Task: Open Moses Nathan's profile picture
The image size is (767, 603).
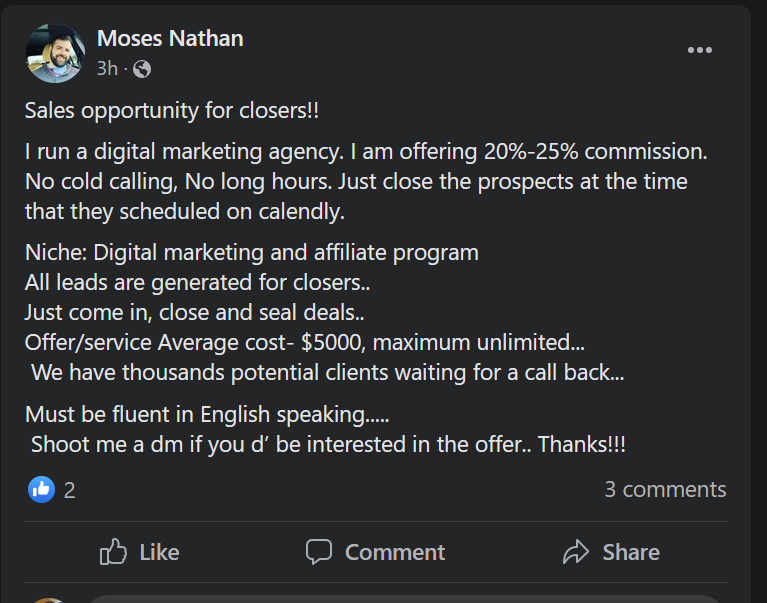Action: (54, 53)
